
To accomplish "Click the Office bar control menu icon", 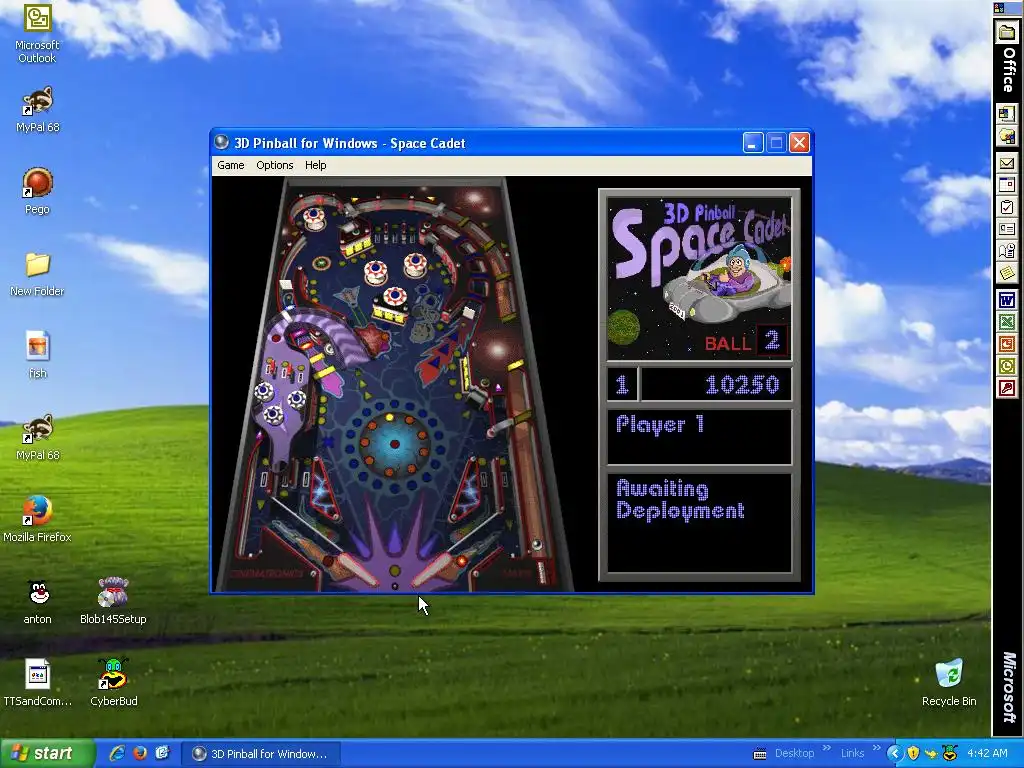I will pos(999,7).
